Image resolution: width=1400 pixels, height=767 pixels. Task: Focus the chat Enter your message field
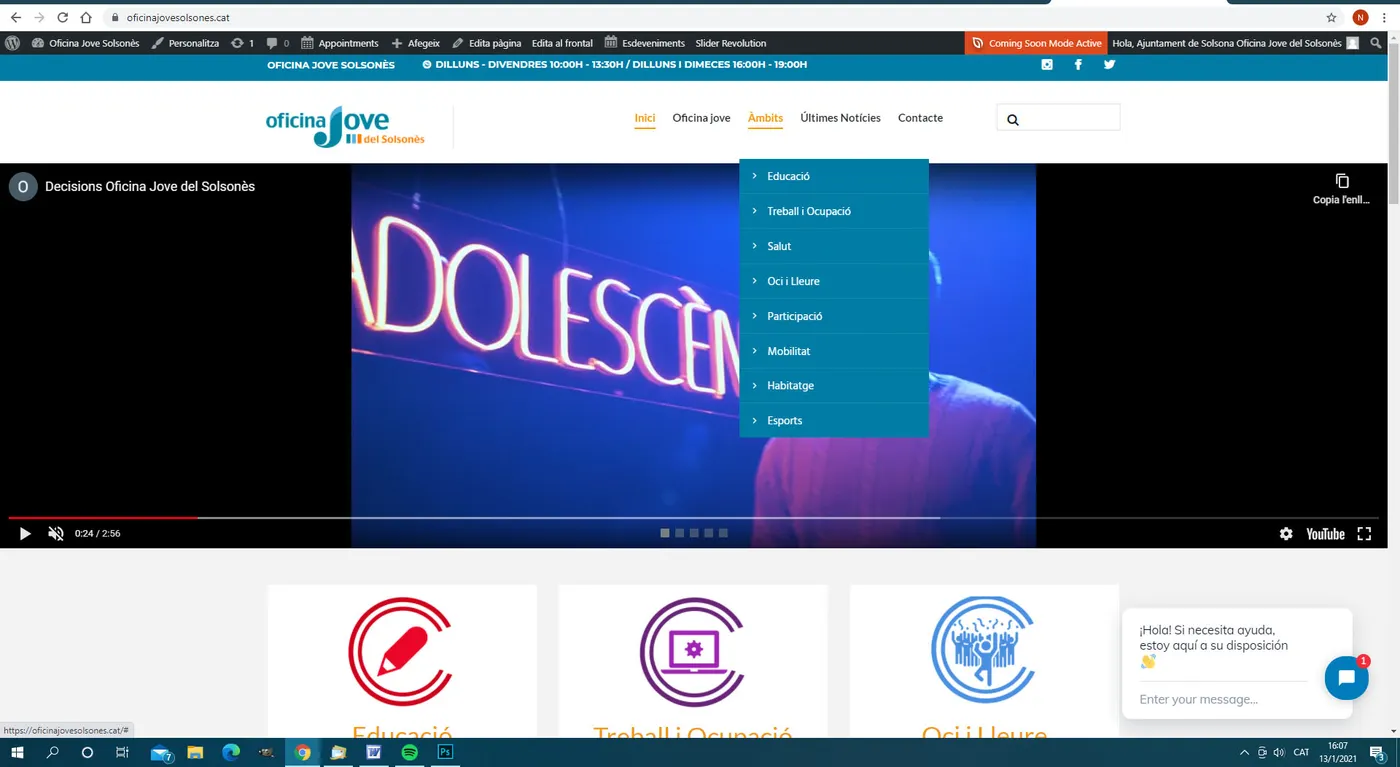click(x=1223, y=699)
